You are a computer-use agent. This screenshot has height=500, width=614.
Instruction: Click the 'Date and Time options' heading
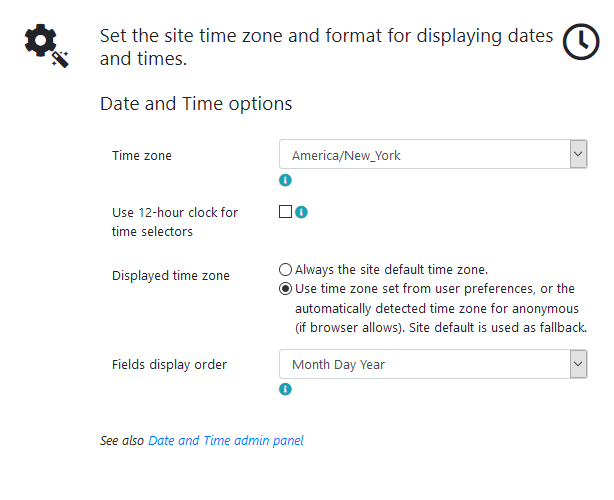196,104
